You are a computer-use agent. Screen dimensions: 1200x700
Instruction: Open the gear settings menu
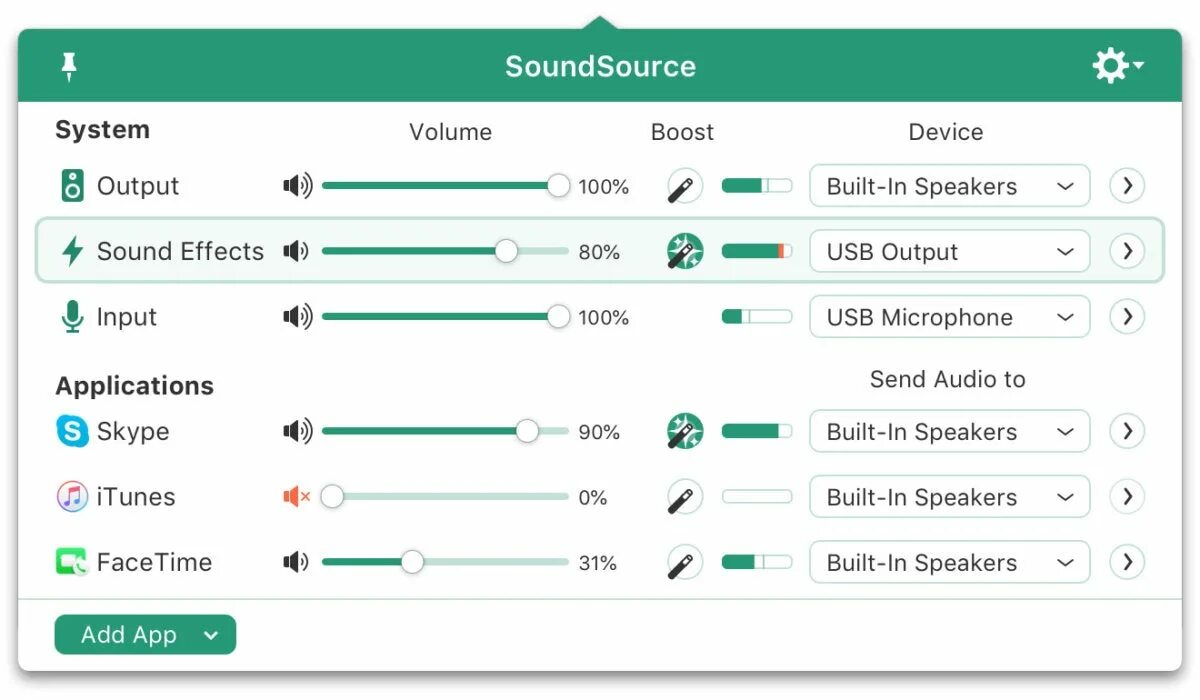(1118, 67)
